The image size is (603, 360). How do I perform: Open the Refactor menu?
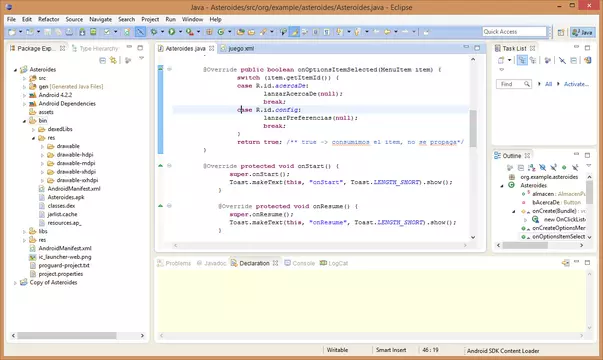(48, 19)
